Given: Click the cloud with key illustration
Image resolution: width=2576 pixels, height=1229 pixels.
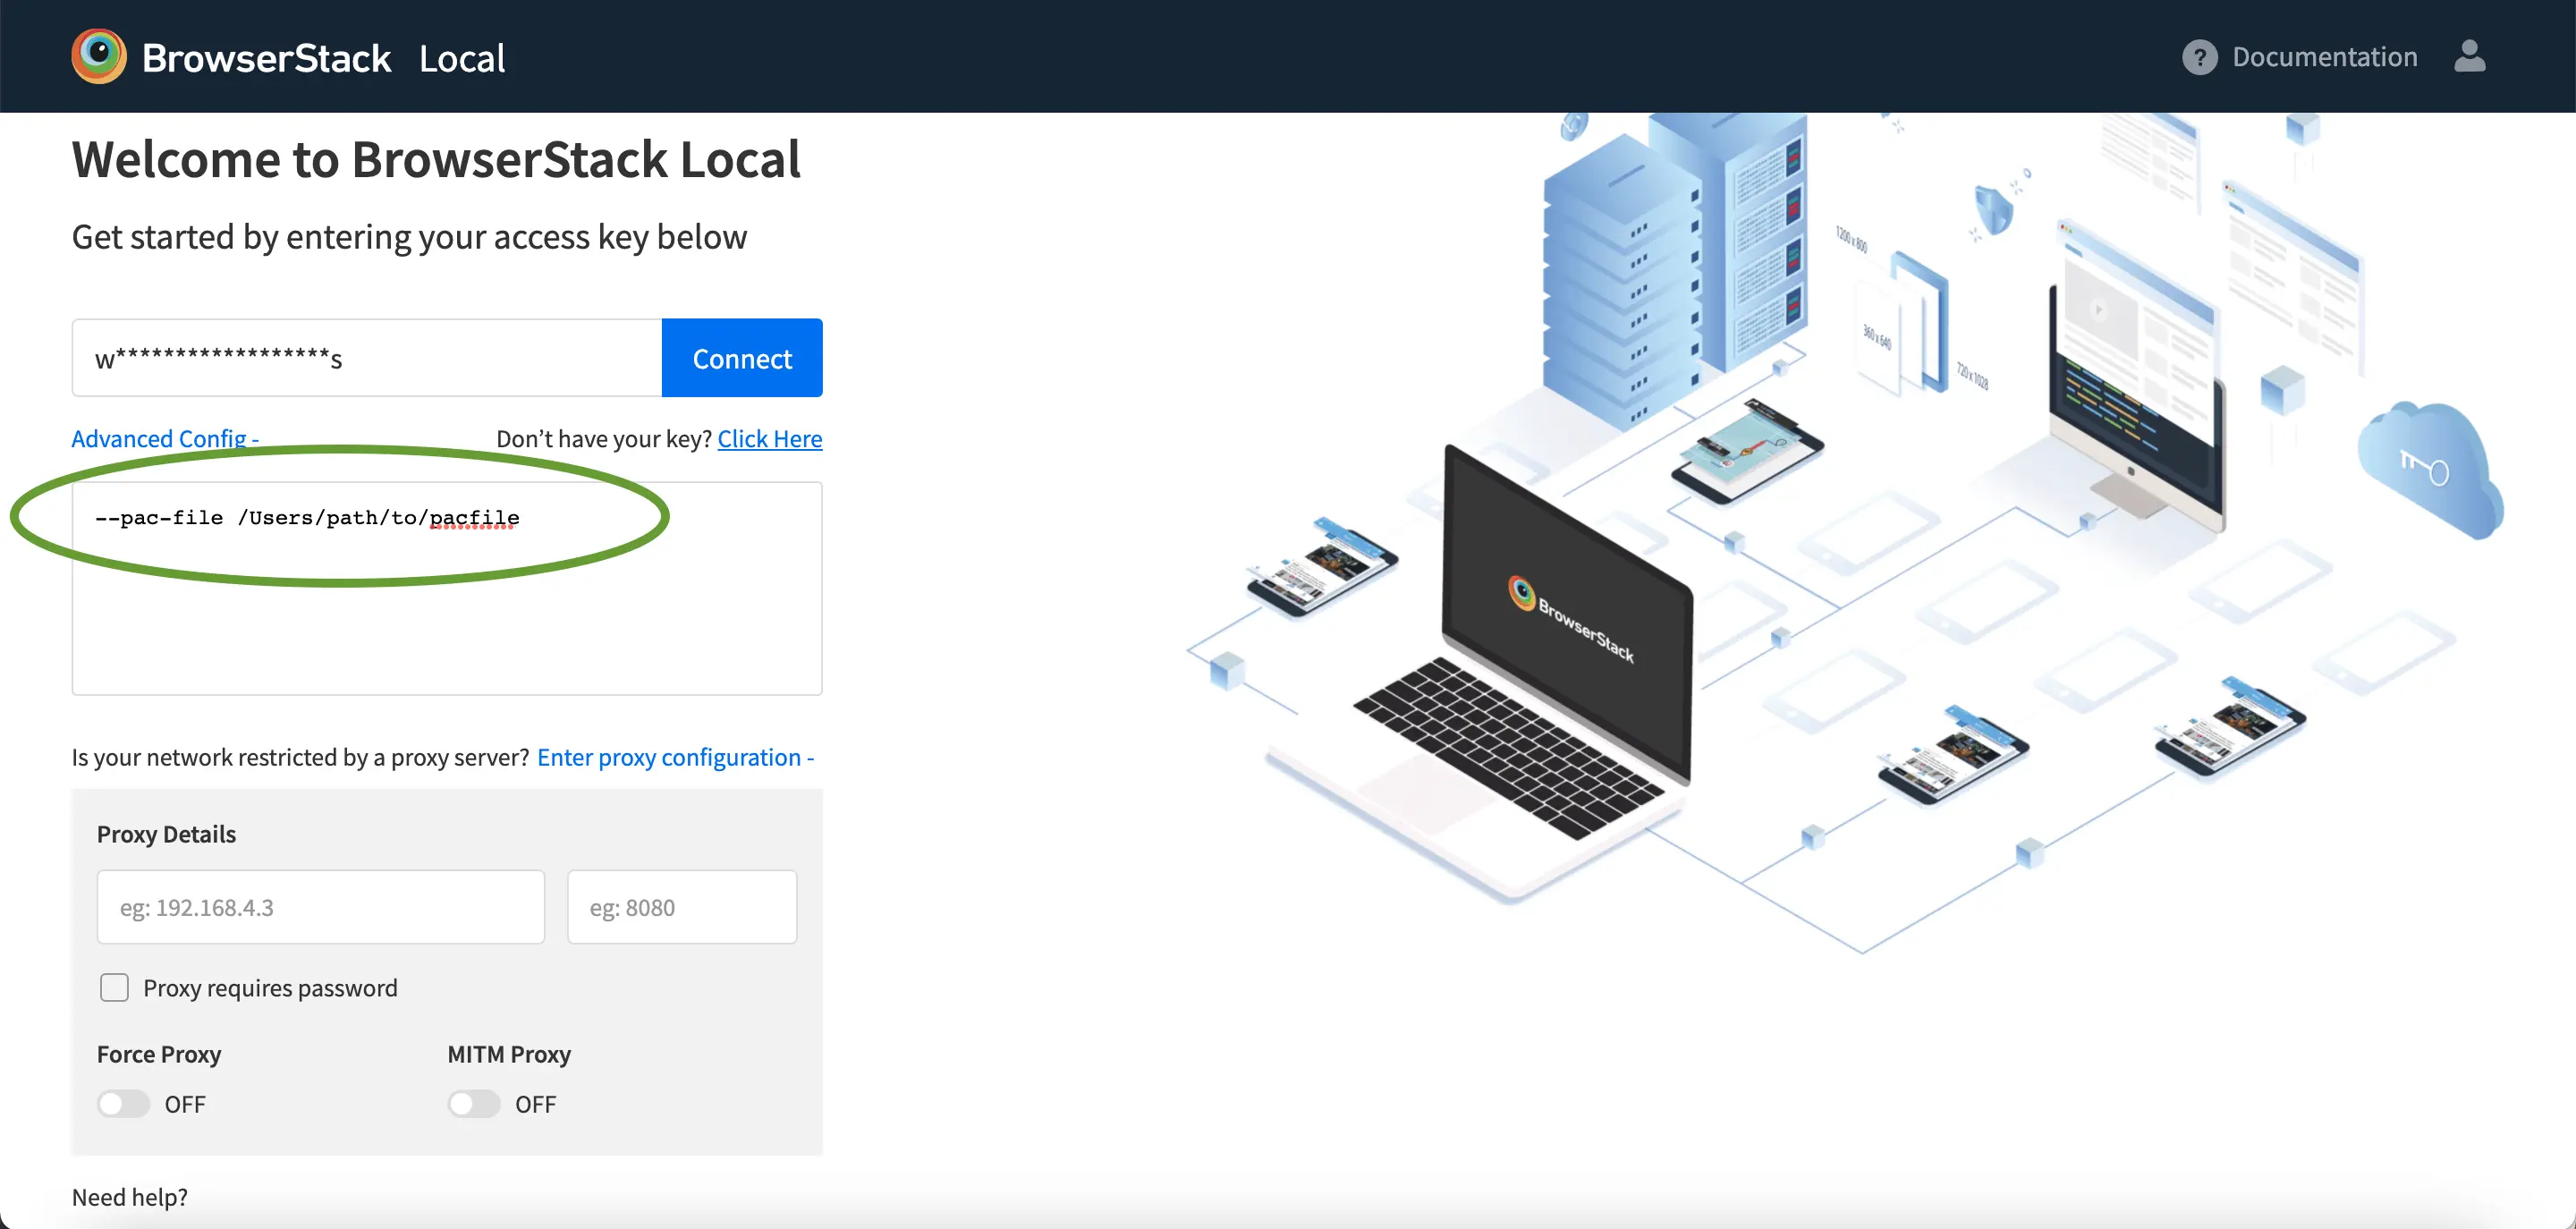Looking at the screenshot, I should (x=2430, y=467).
